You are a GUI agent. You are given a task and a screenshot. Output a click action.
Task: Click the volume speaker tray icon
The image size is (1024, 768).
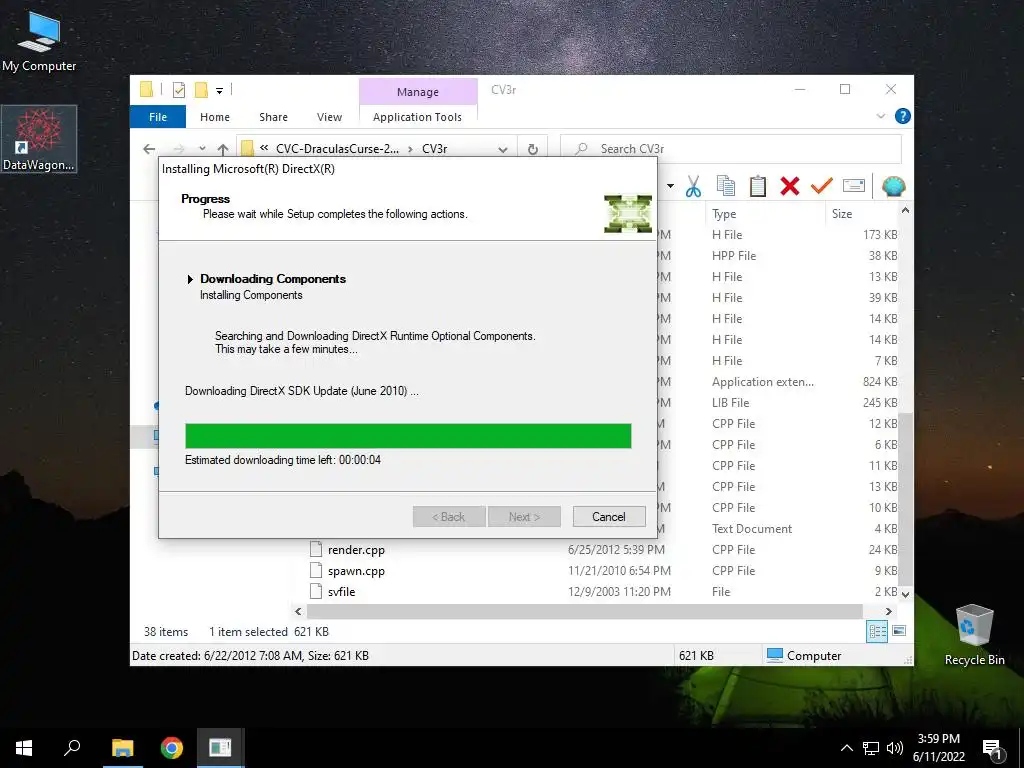click(895, 748)
